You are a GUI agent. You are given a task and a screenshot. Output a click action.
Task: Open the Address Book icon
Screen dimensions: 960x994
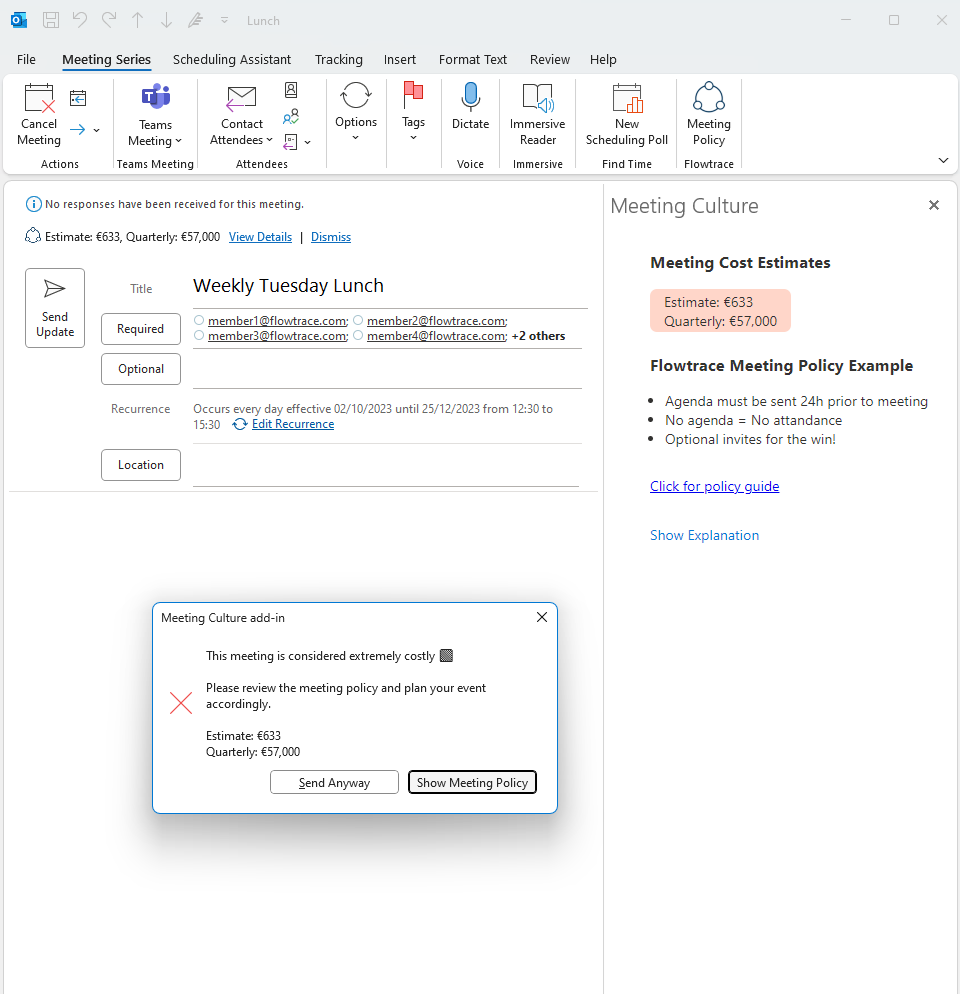tap(291, 90)
